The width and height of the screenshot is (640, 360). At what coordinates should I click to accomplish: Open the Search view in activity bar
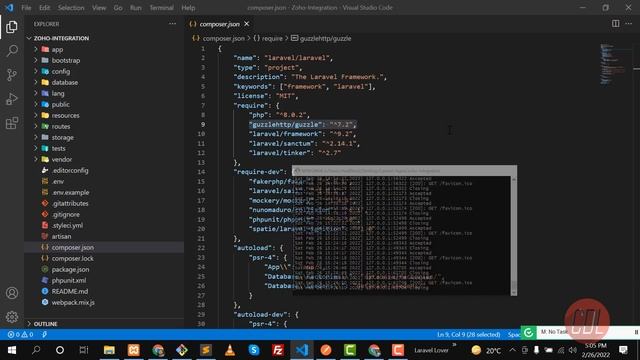pos(12,51)
